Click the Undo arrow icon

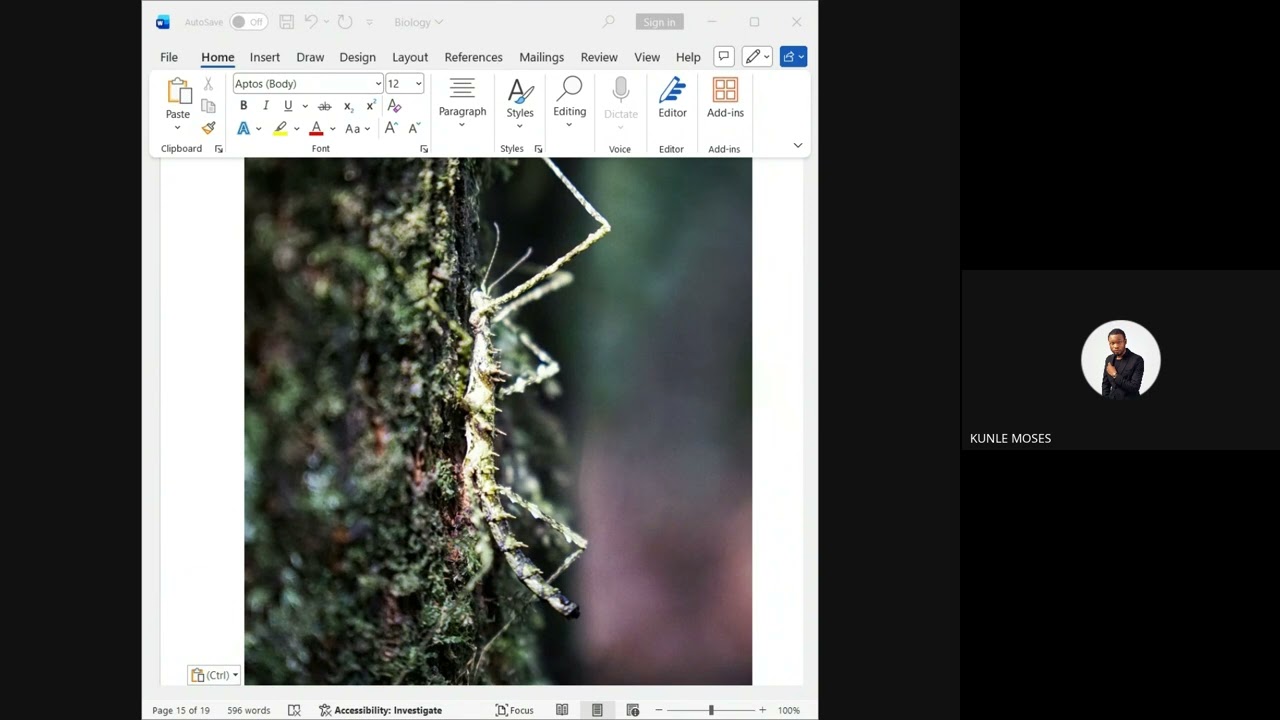click(311, 22)
